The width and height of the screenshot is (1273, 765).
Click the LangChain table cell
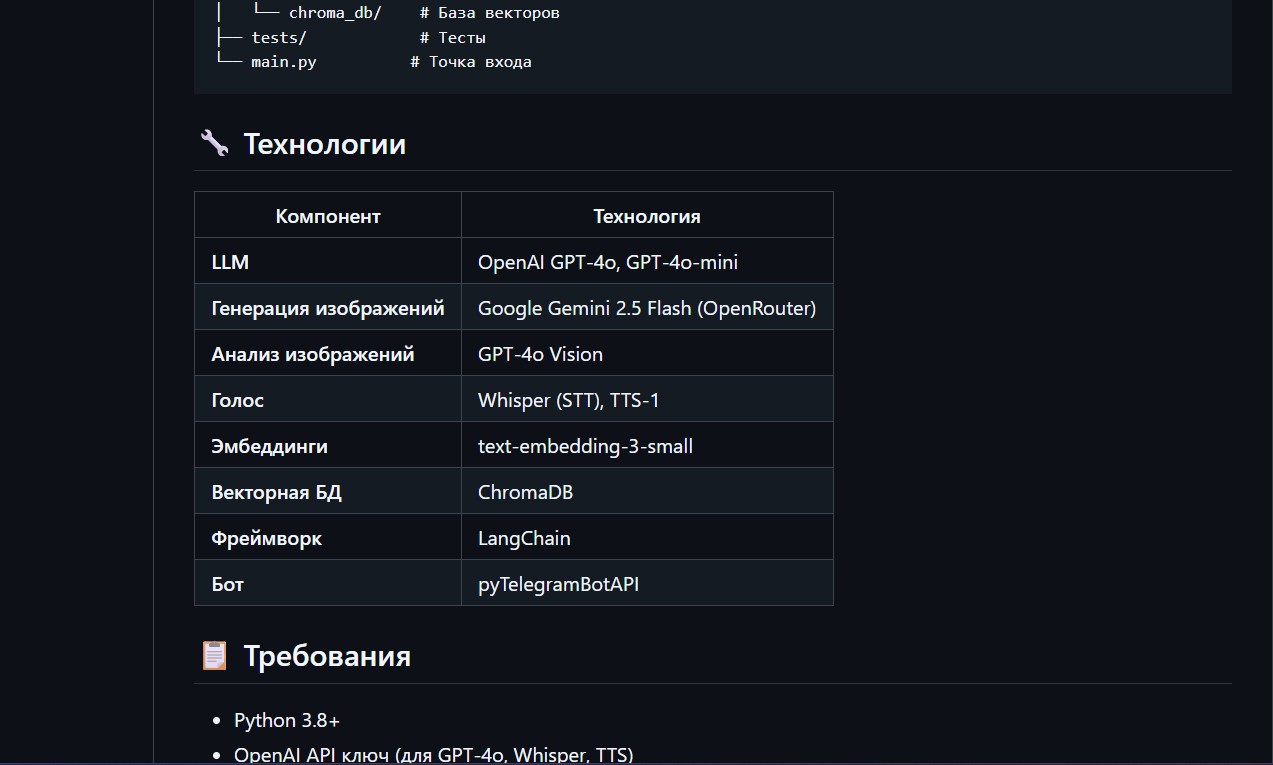pos(647,537)
